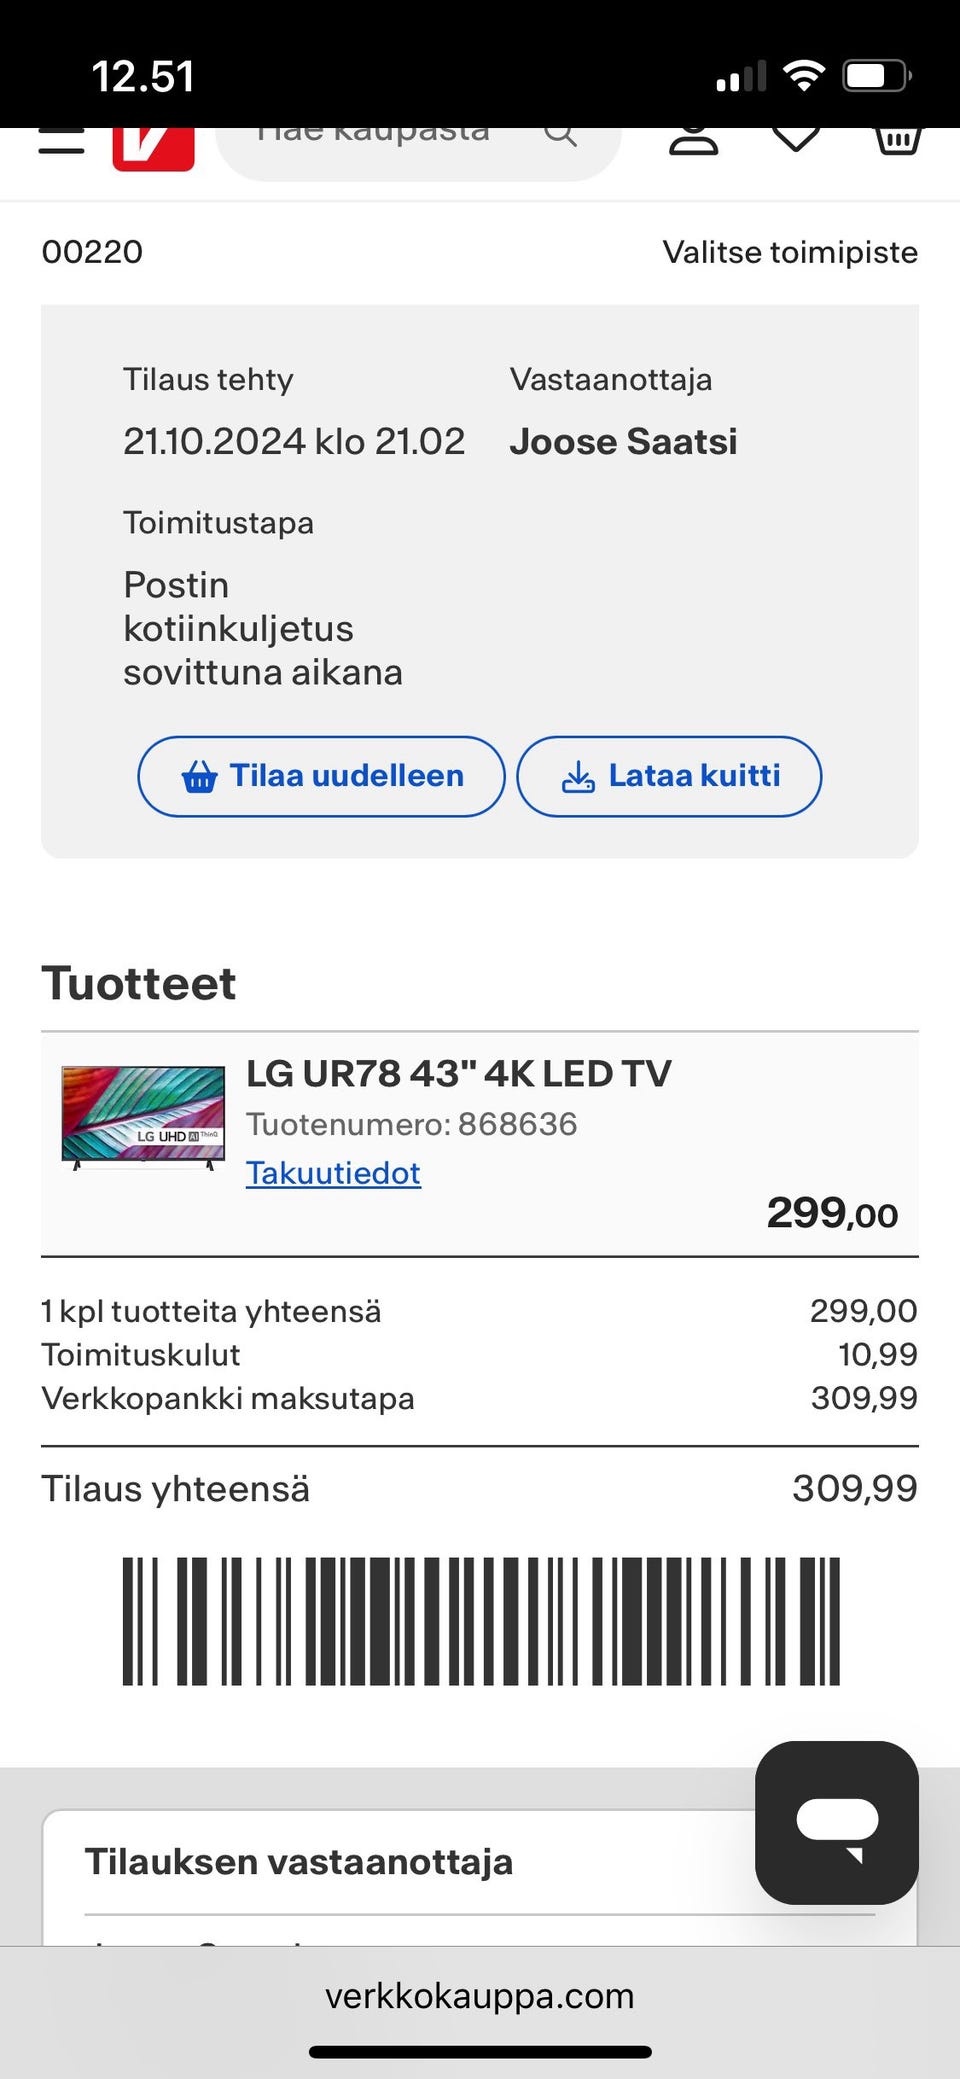Open the "Takuutiedot" warranty link
This screenshot has width=960, height=2079.
pos(333,1173)
